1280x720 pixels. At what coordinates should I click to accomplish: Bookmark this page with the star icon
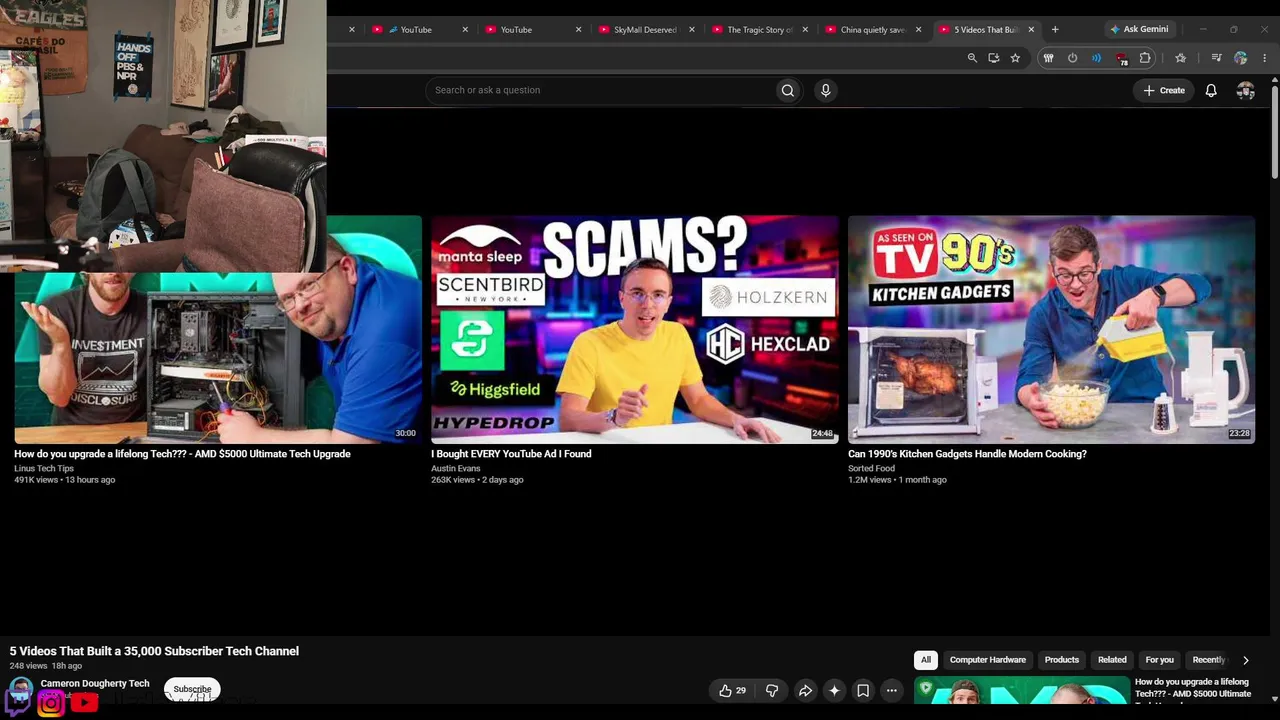coord(1015,58)
